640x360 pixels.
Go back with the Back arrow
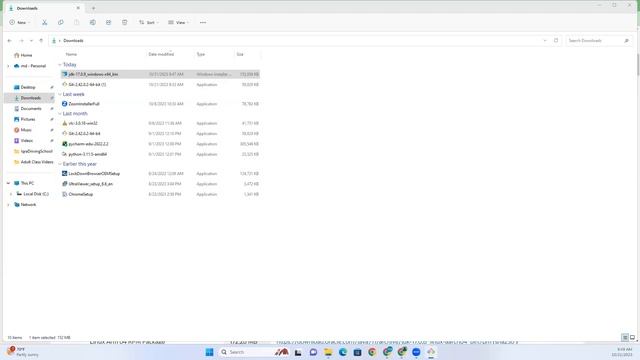tap(10, 40)
